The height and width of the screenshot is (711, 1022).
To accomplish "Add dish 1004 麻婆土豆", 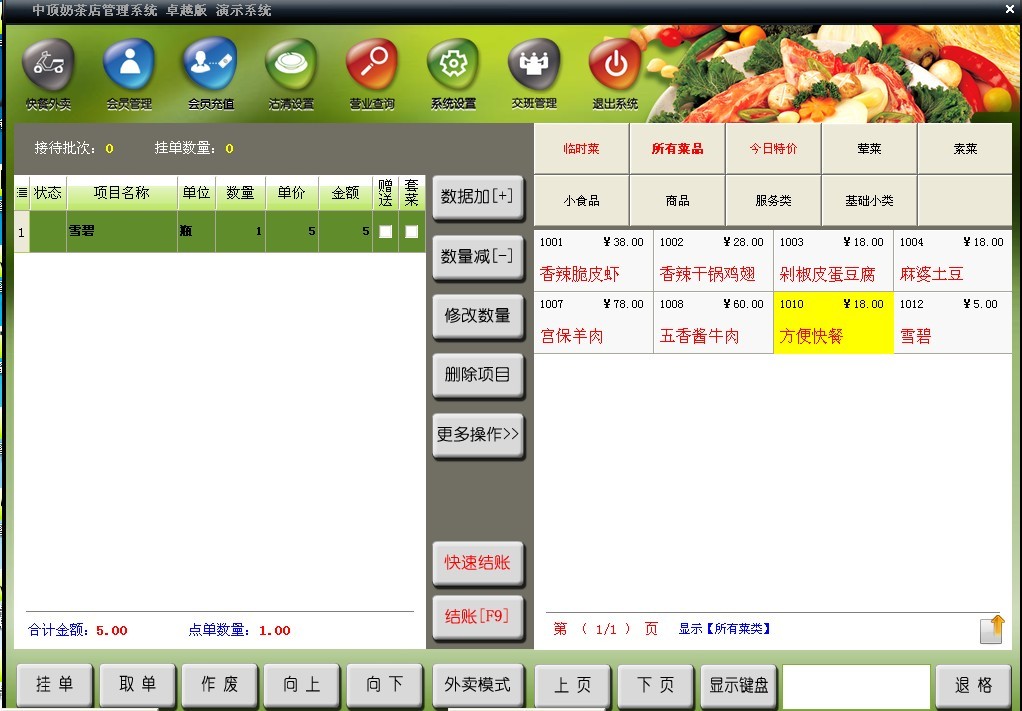I will (x=953, y=260).
